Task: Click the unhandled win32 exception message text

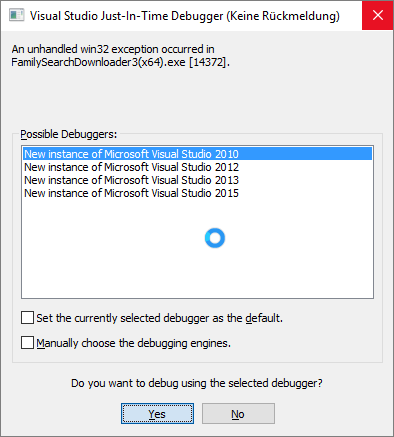Action: pyautogui.click(x=113, y=49)
